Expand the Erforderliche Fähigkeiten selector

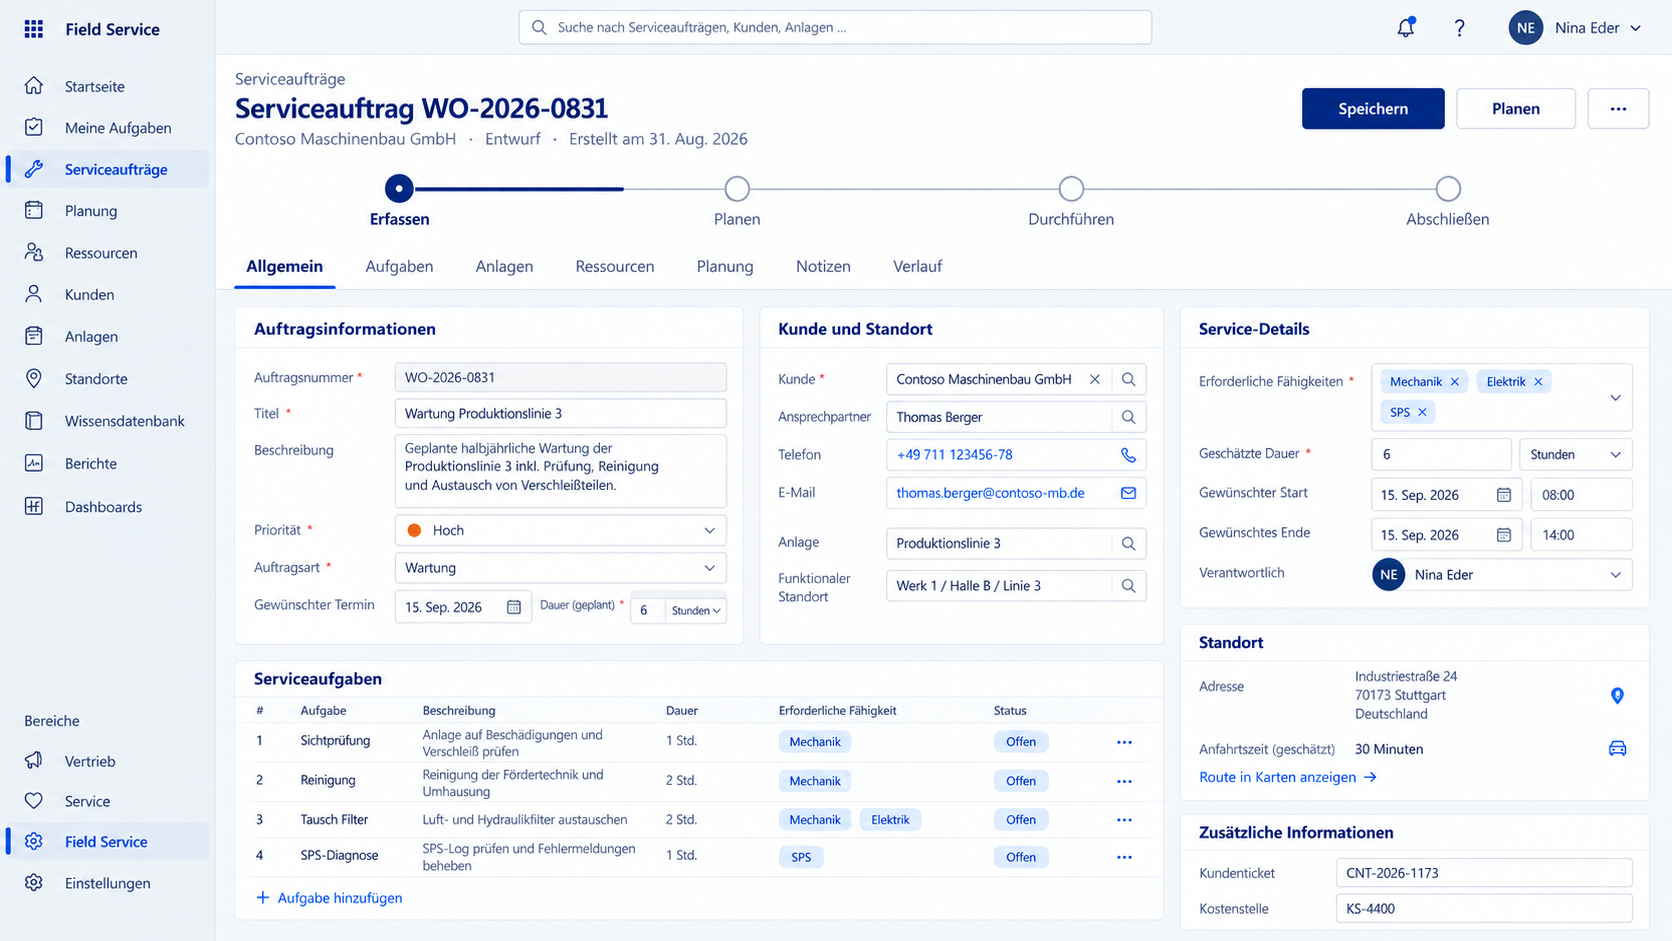click(x=1615, y=397)
